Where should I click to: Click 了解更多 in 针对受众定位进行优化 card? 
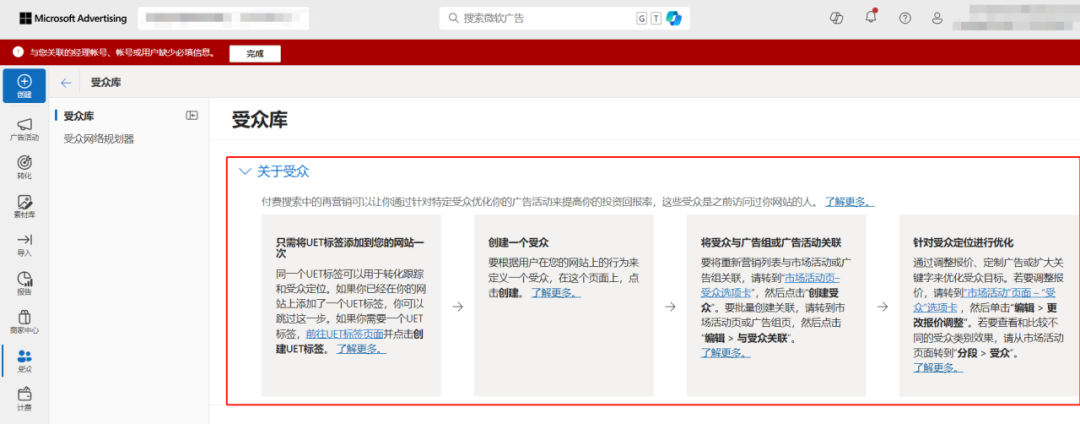(938, 368)
